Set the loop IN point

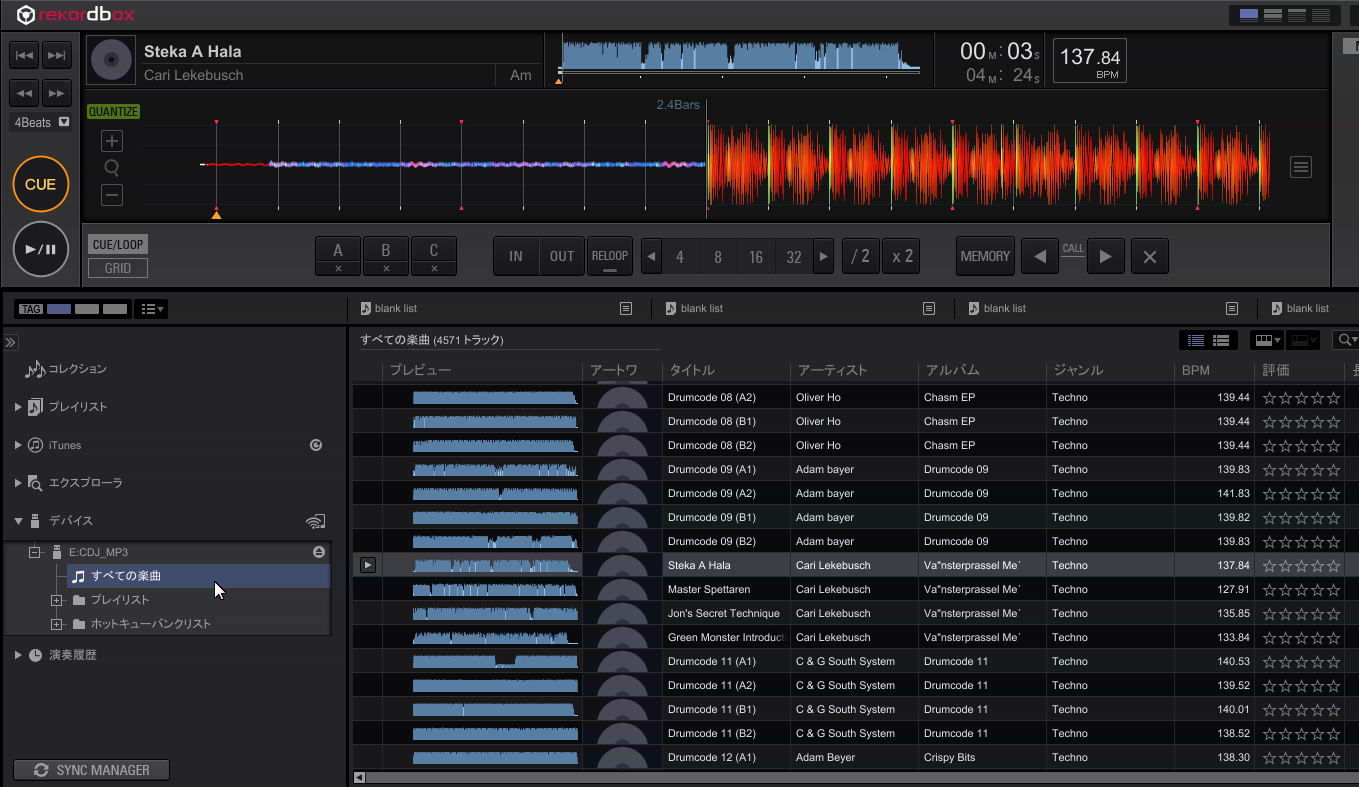pos(516,256)
